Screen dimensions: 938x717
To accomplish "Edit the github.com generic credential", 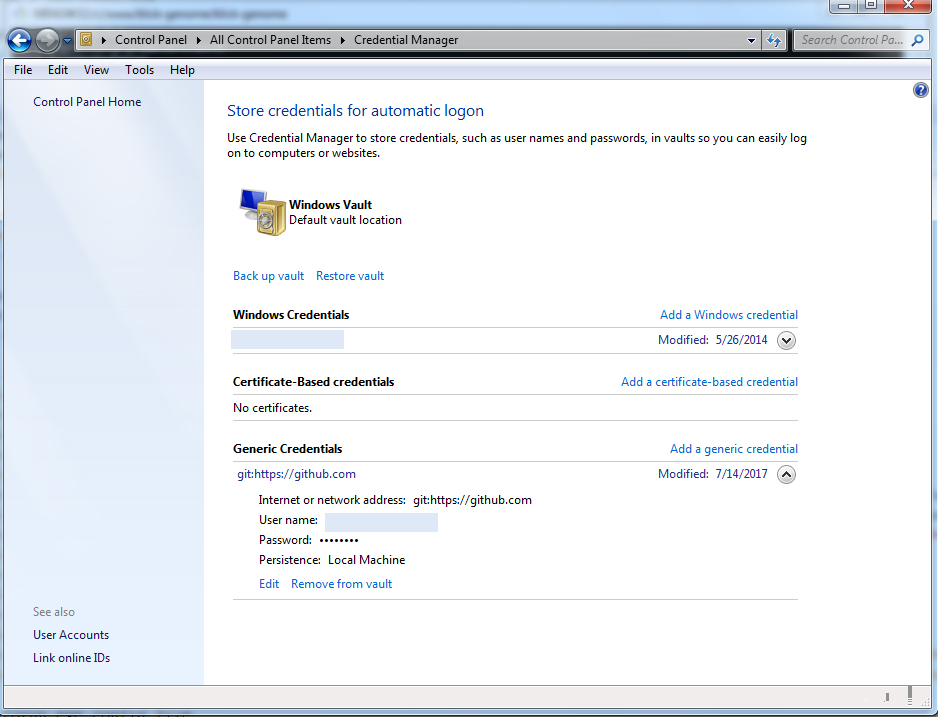I will (269, 584).
